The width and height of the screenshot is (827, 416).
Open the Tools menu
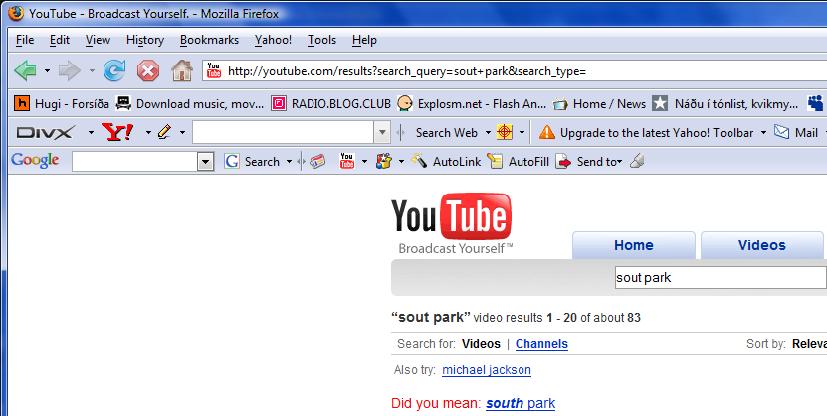click(322, 40)
